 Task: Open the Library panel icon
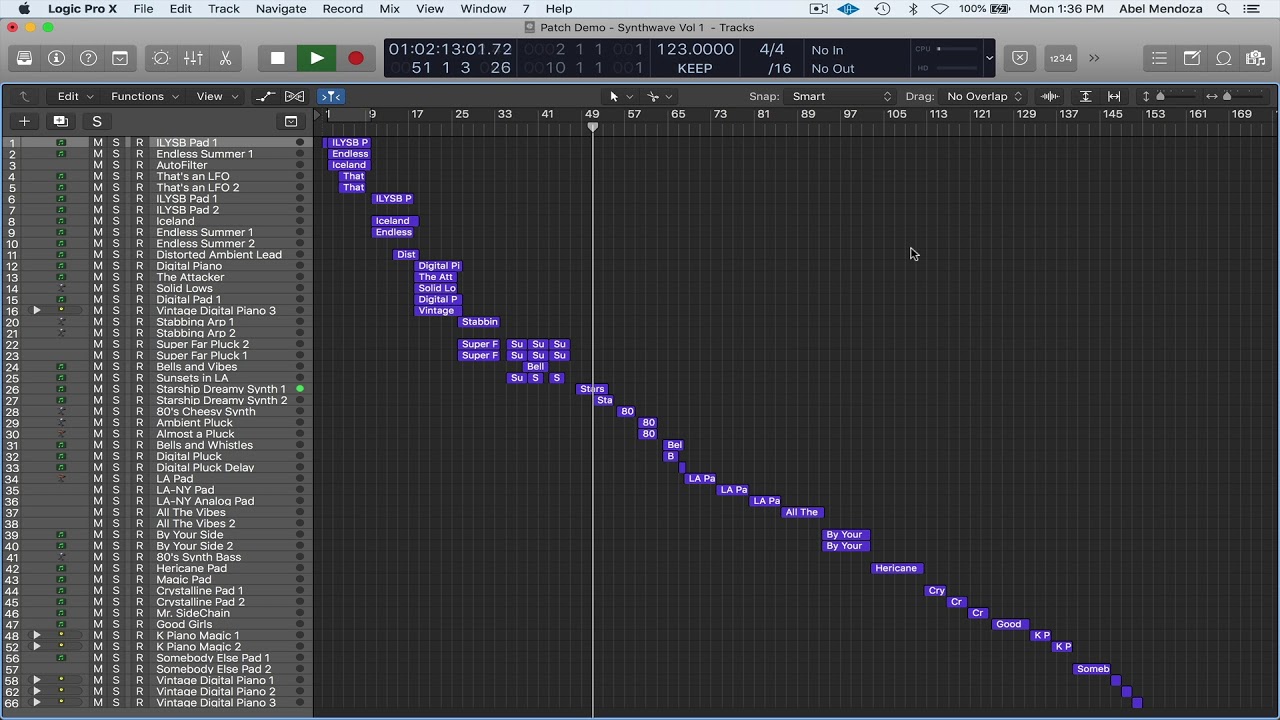click(24, 58)
